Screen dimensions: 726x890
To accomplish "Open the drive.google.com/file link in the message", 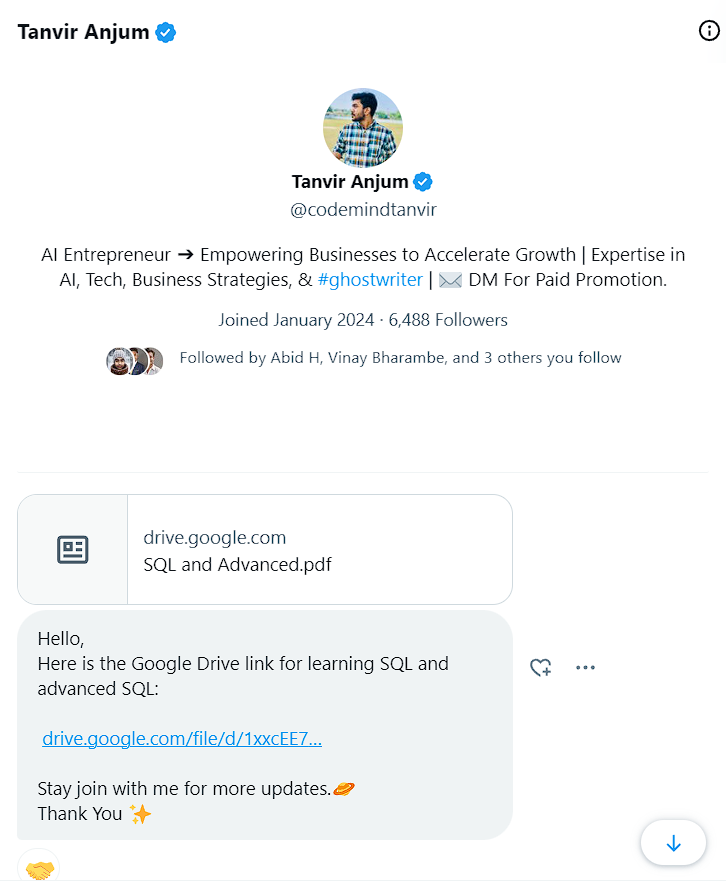I will (x=182, y=739).
